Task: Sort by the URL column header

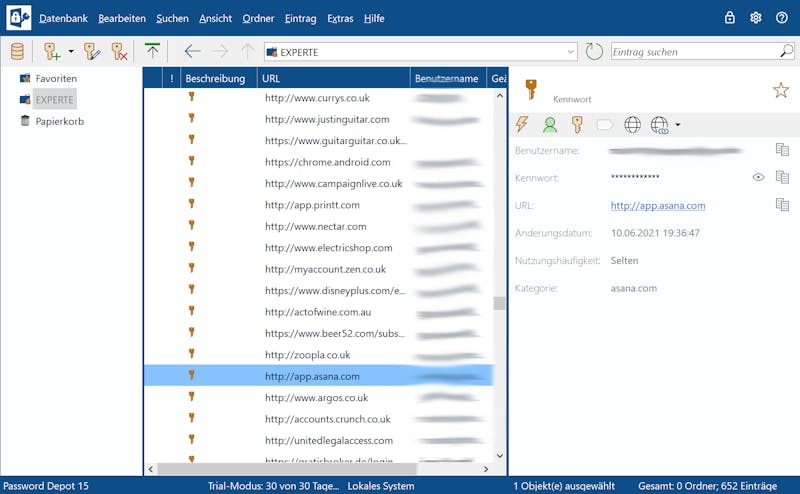Action: click(334, 78)
